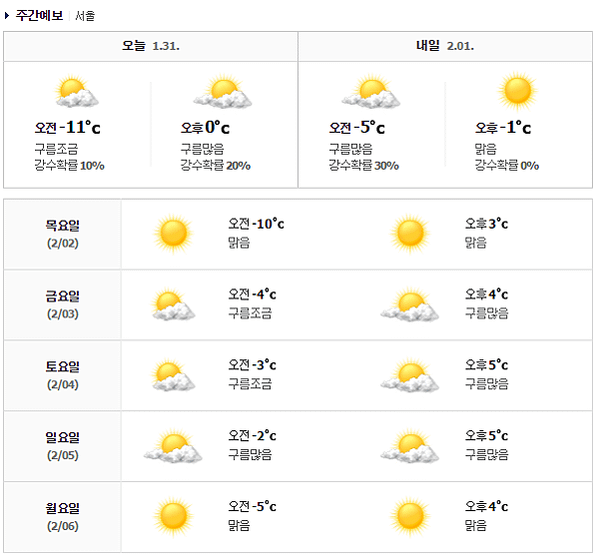Click the 서울 location label
Screen dimensions: 599x560
(85, 16)
